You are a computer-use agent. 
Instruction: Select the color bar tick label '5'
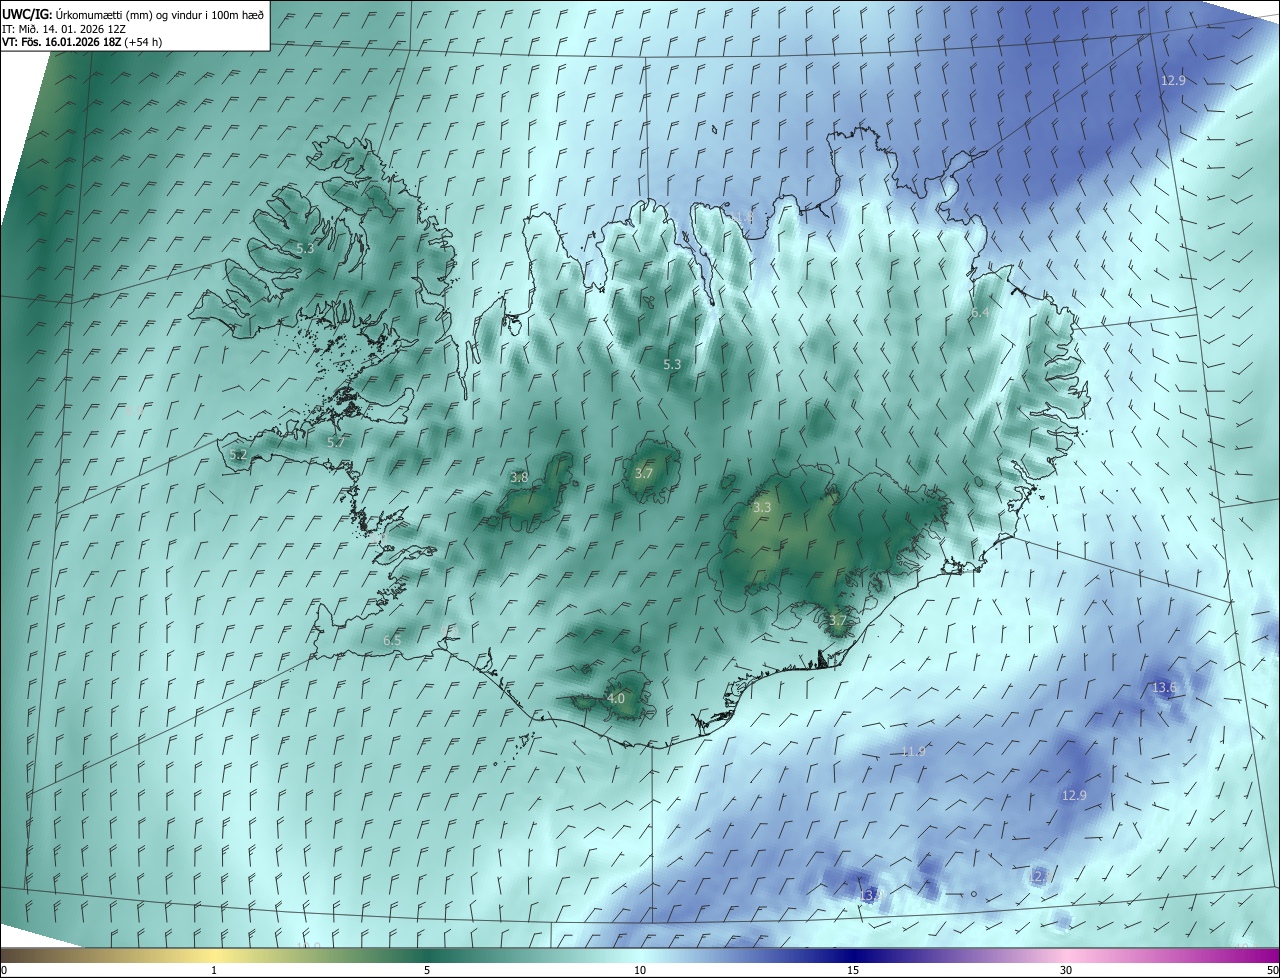[427, 971]
